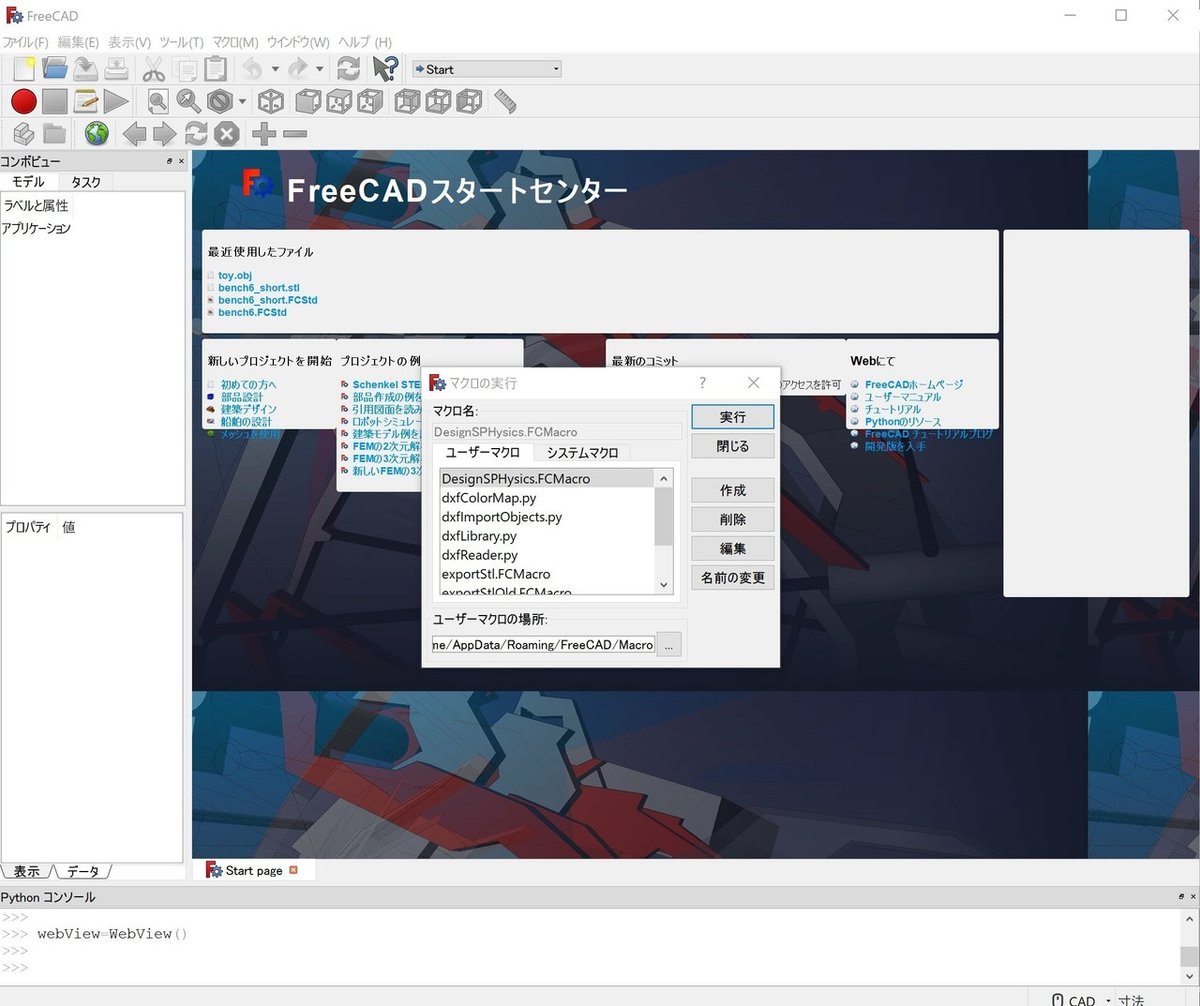The image size is (1200, 1006).
Task: Click the print icon in the toolbar
Action: [117, 69]
